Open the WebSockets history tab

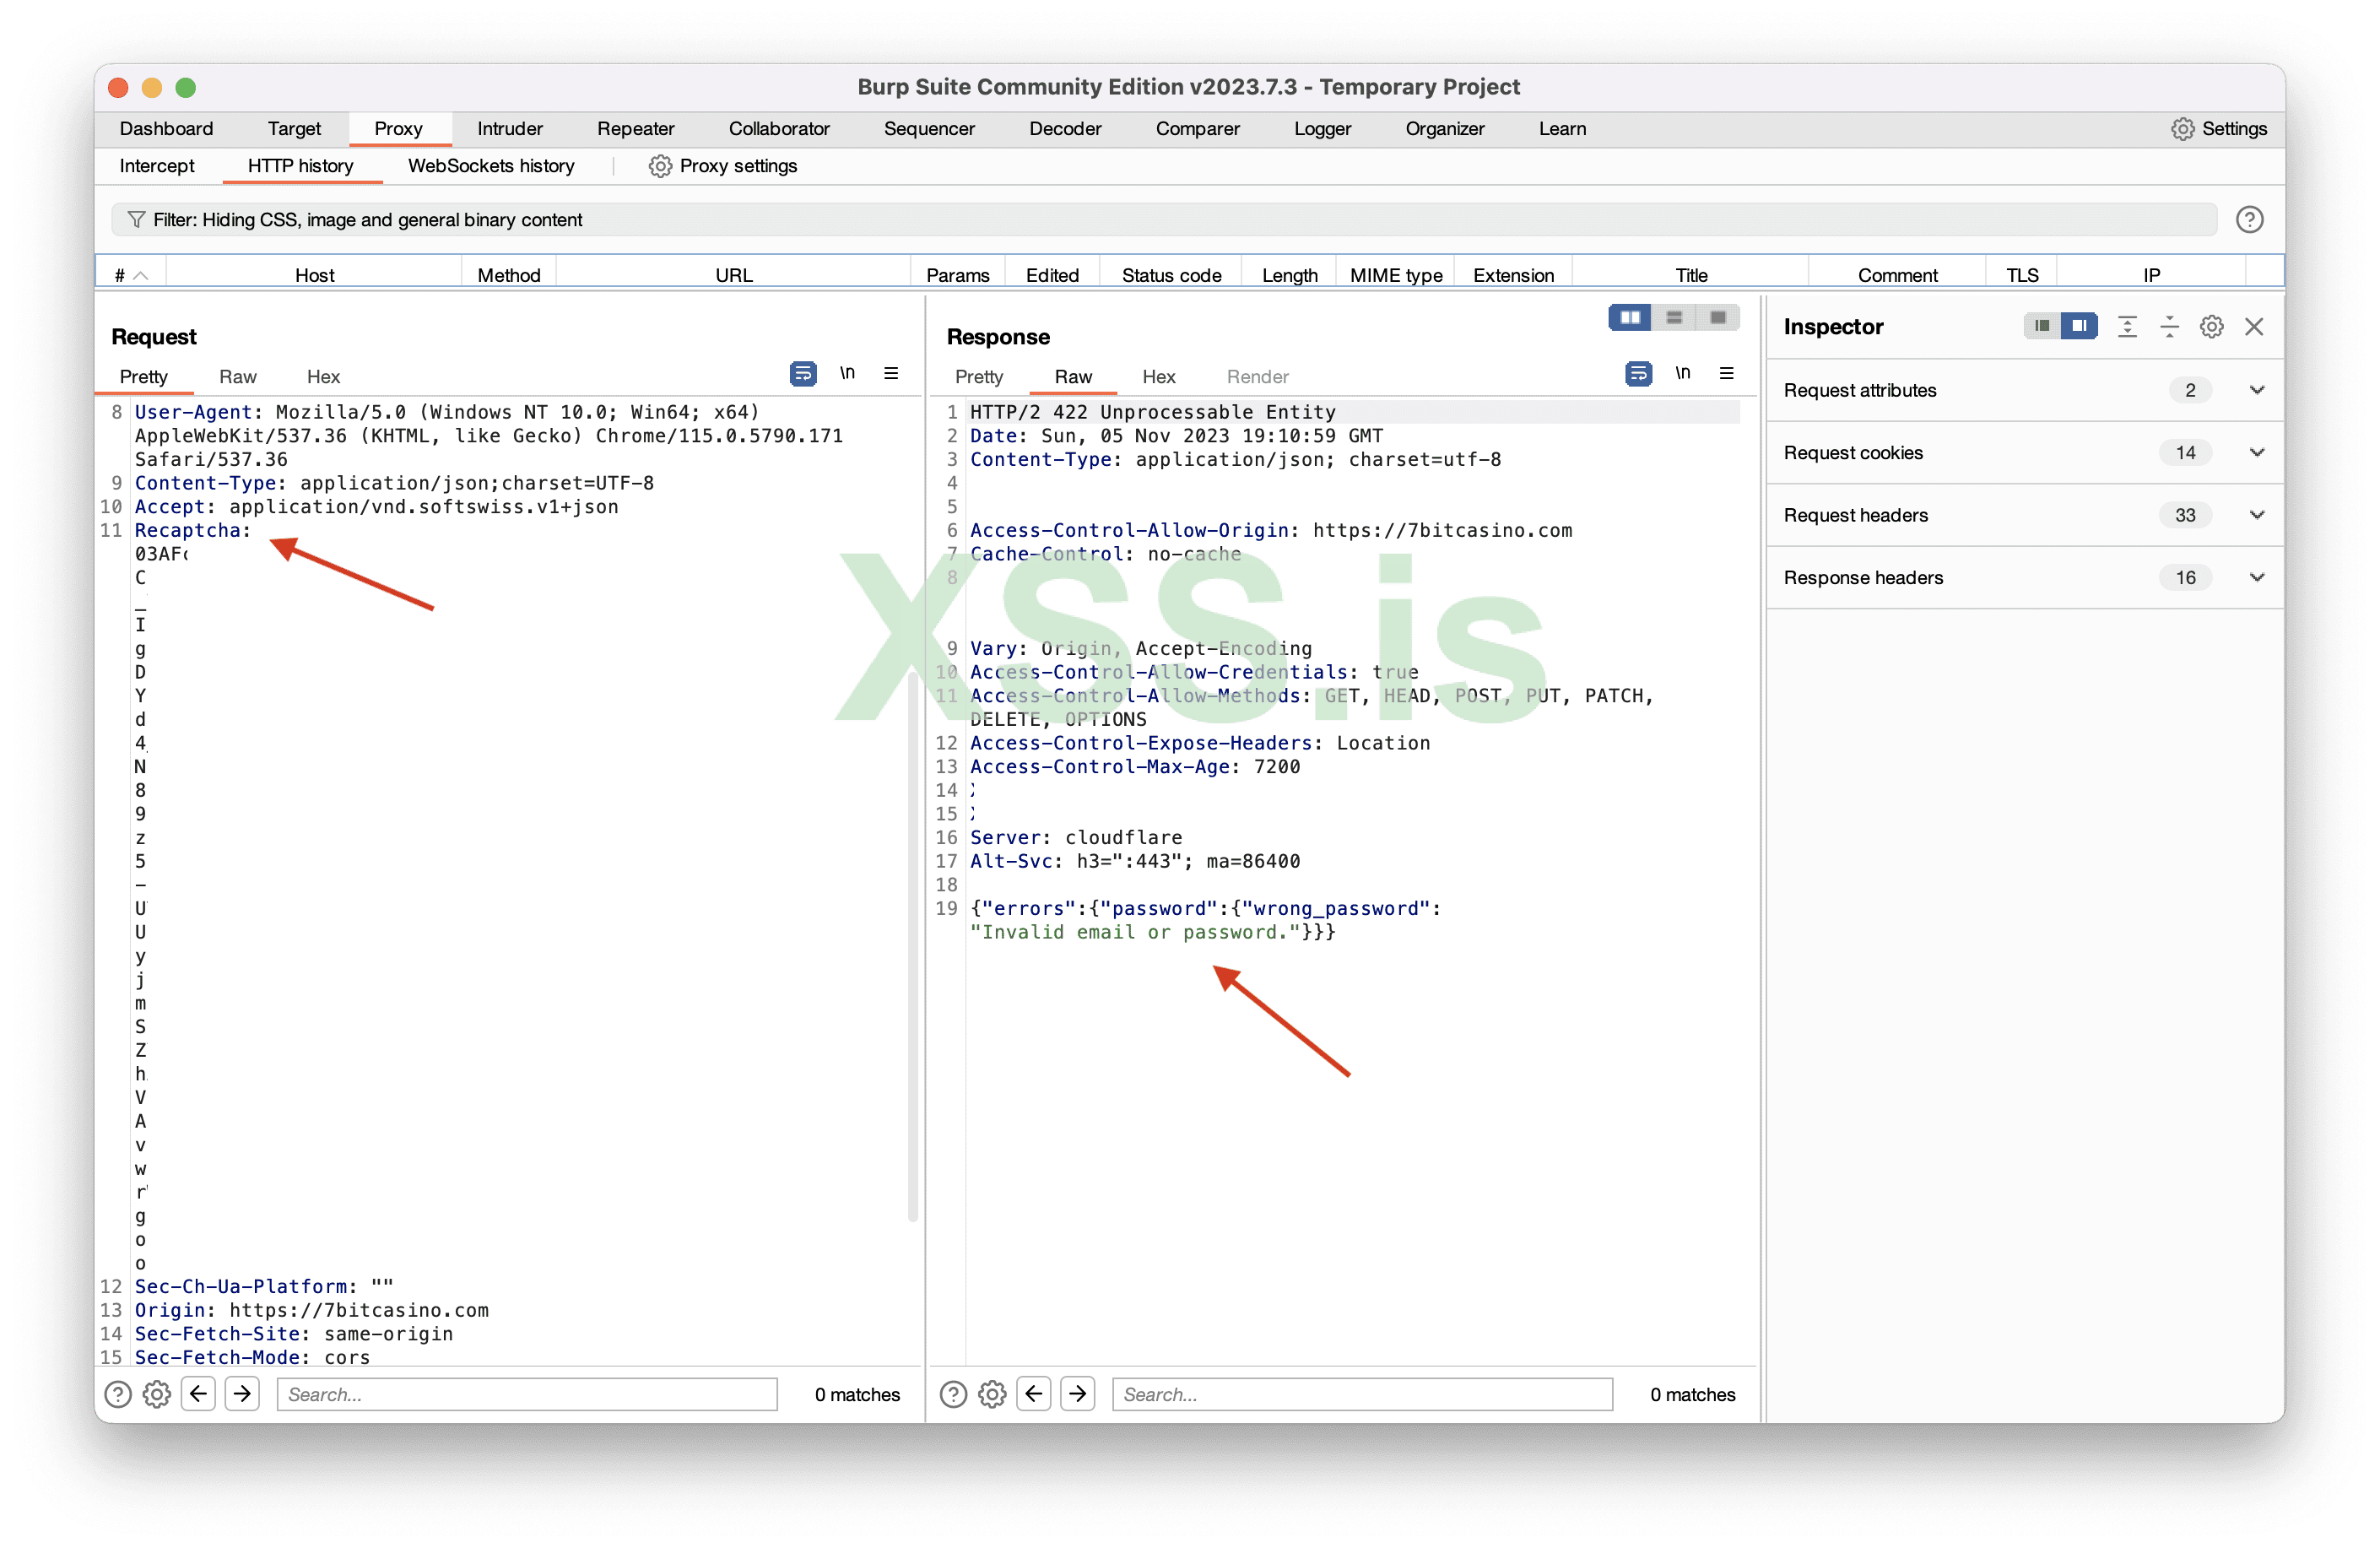[491, 166]
